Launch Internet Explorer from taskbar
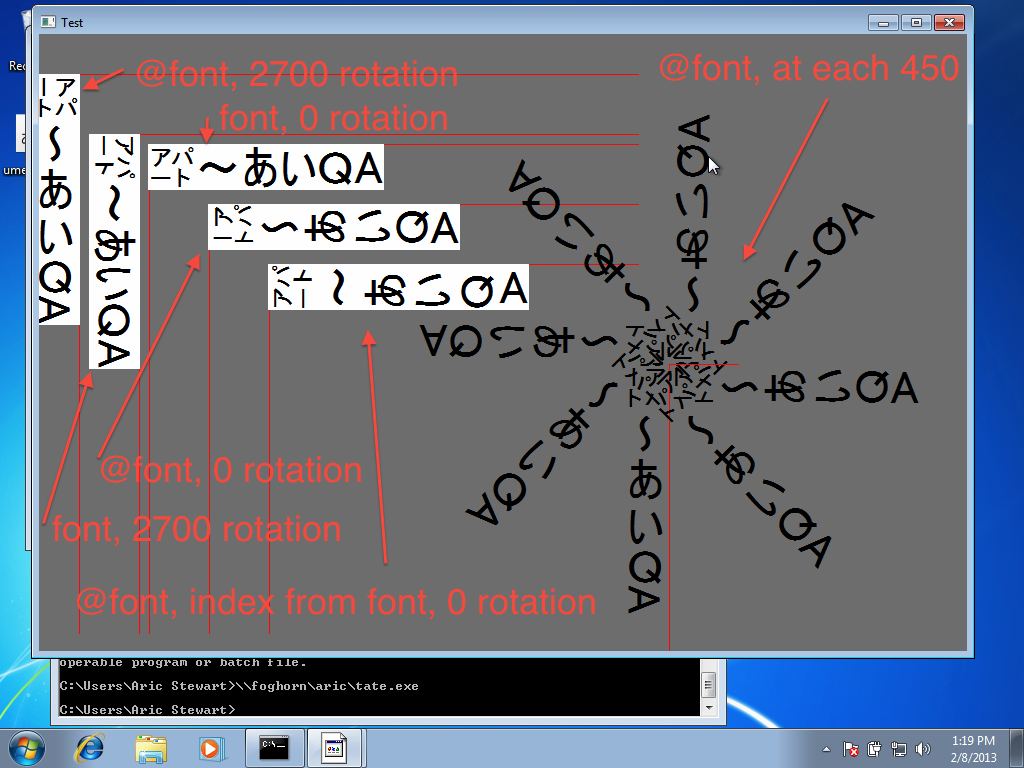This screenshot has width=1024, height=768. (x=91, y=747)
